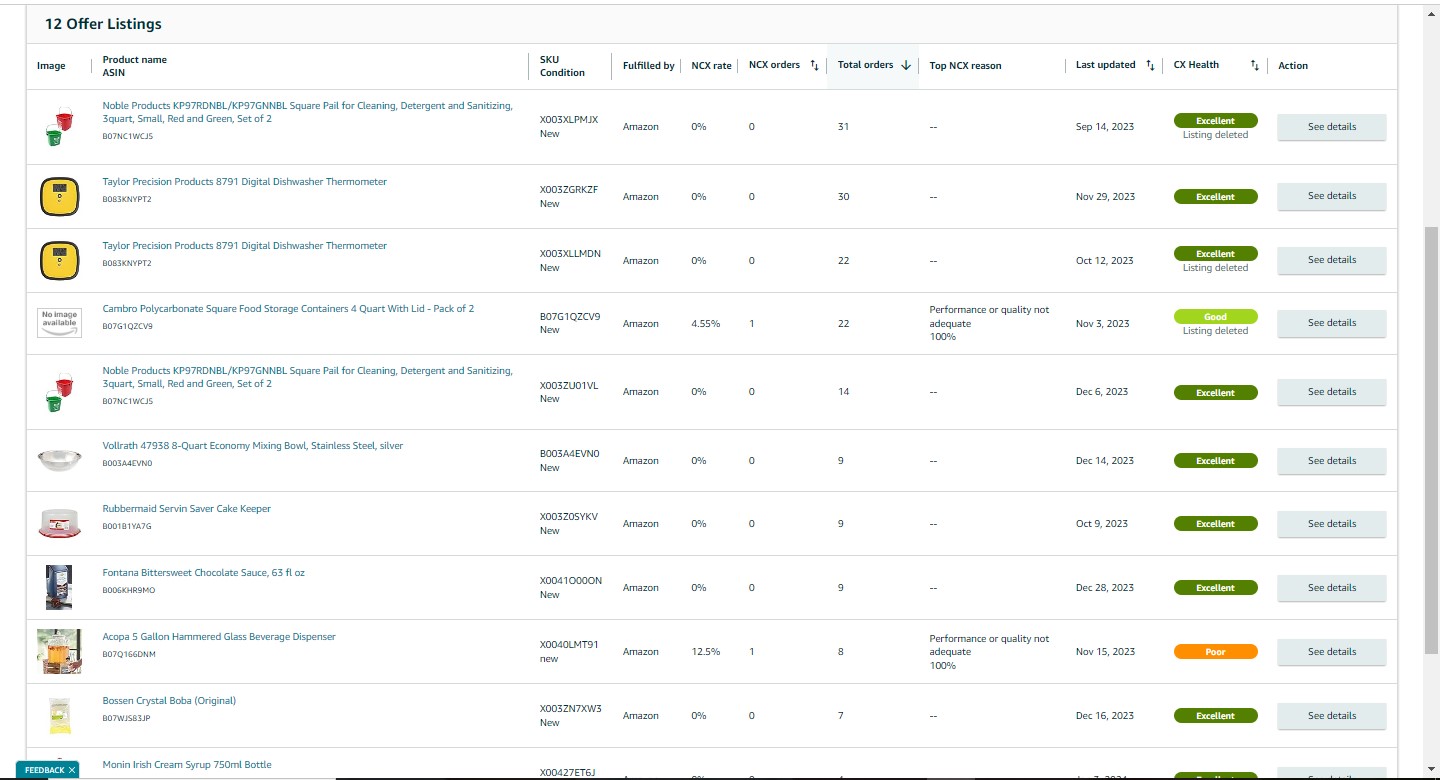Click the Good CX Health badge
The image size is (1440, 780).
(1215, 317)
